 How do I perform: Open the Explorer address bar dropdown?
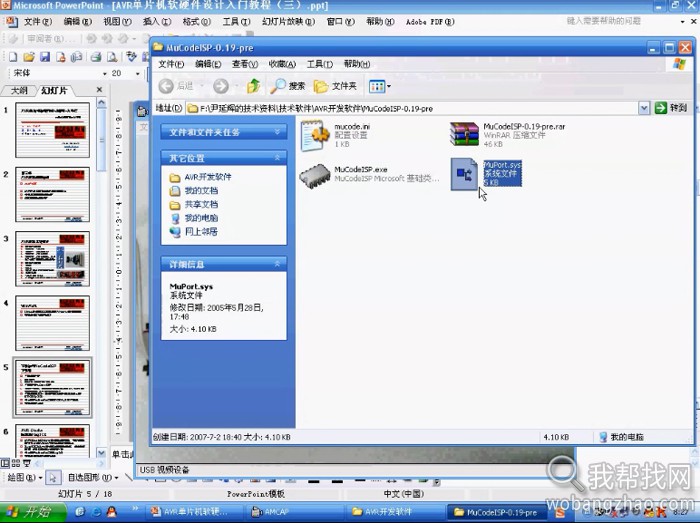[x=644, y=108]
